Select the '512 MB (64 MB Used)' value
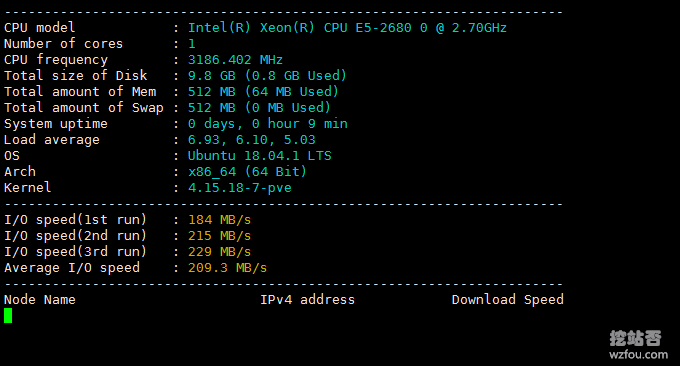 pyautogui.click(x=263, y=92)
